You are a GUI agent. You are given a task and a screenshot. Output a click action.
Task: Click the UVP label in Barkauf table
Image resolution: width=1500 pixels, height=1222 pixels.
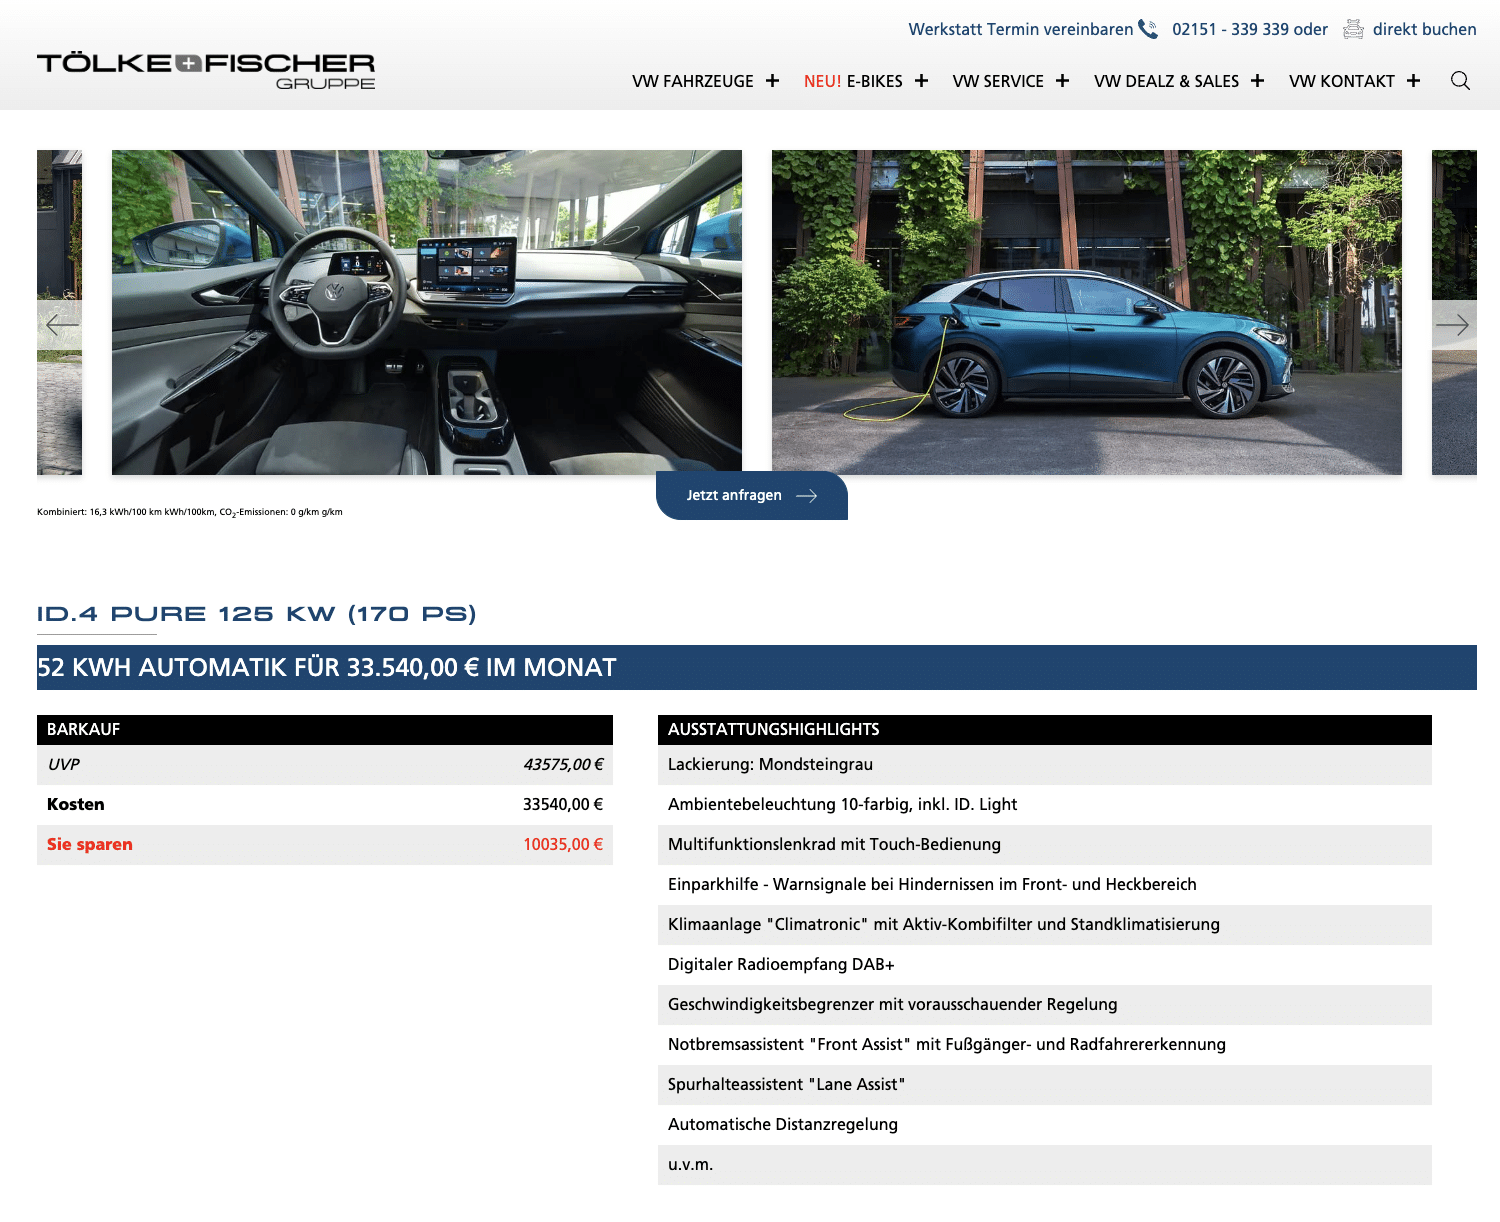[63, 765]
